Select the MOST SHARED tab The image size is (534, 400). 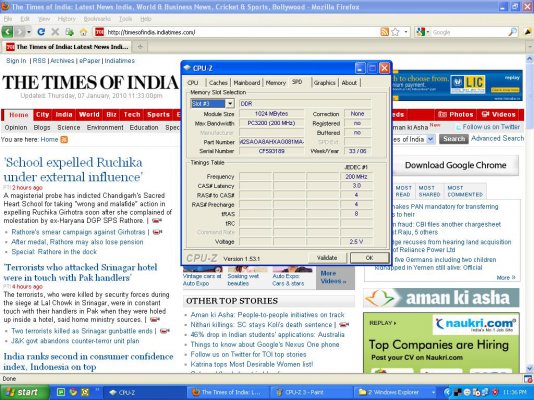[429, 191]
